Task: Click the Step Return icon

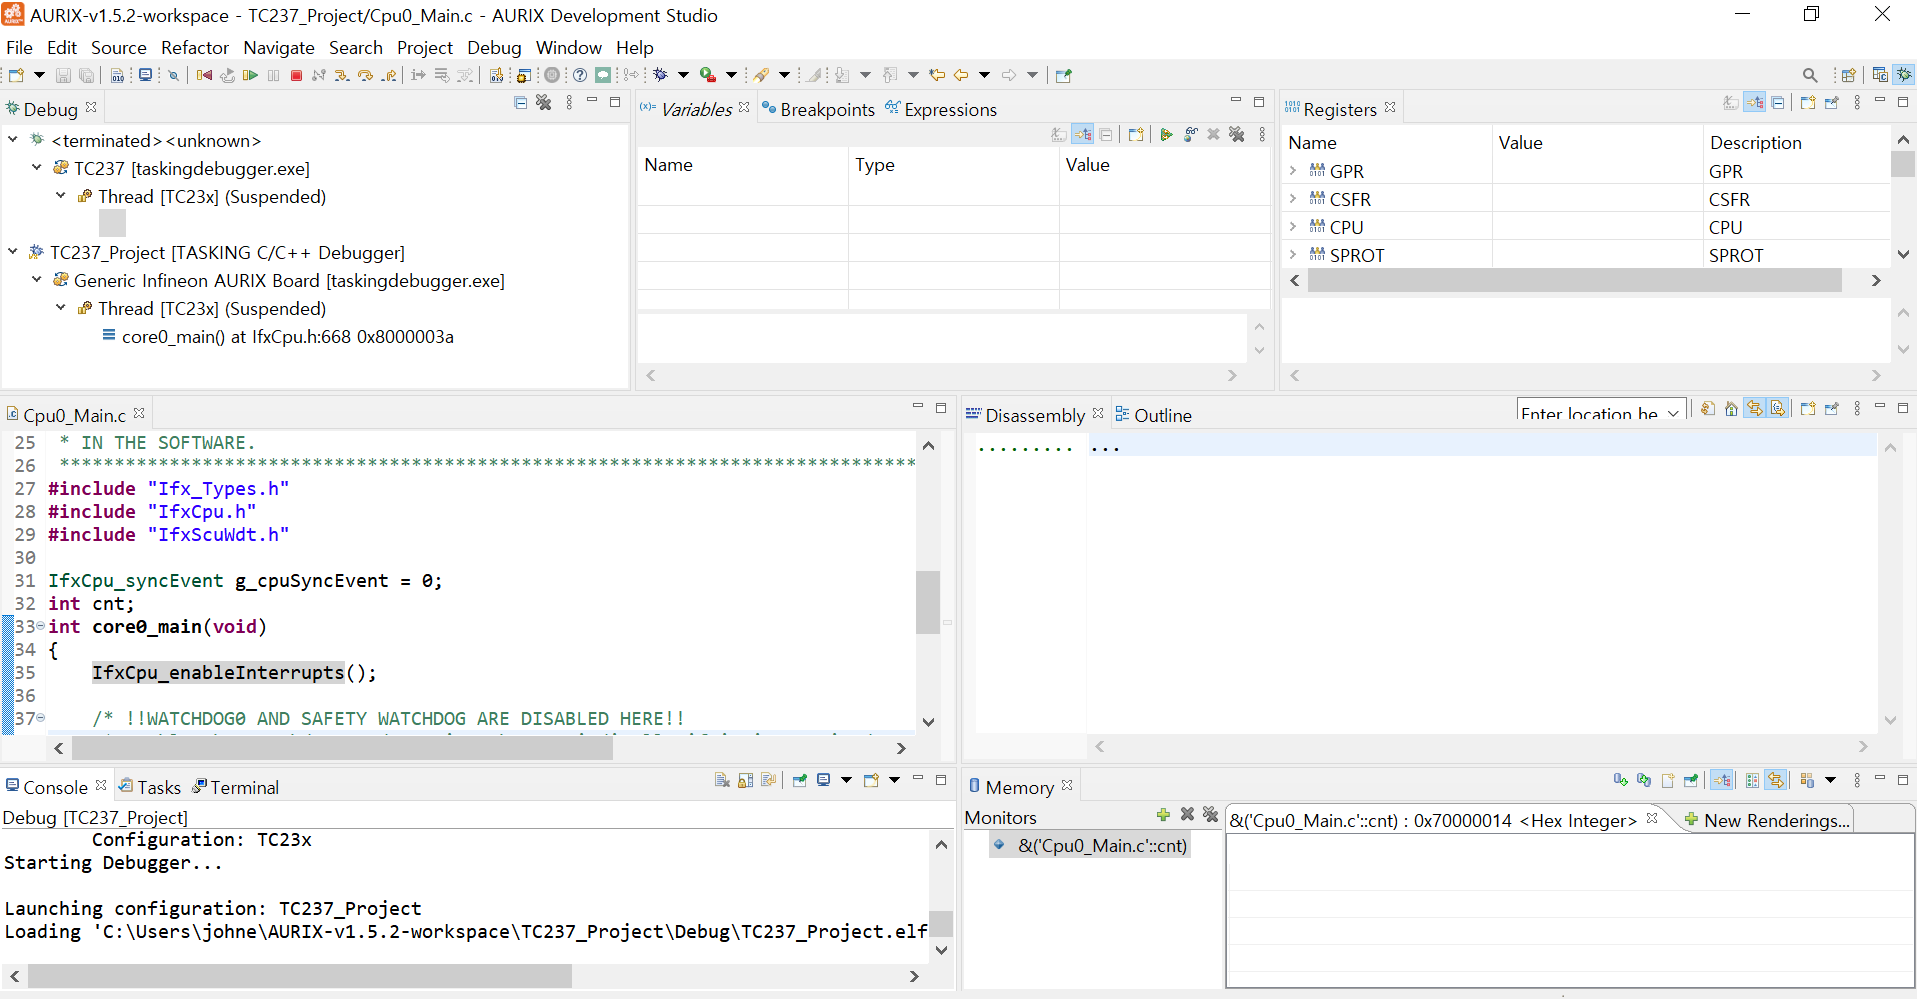Action: pyautogui.click(x=389, y=75)
